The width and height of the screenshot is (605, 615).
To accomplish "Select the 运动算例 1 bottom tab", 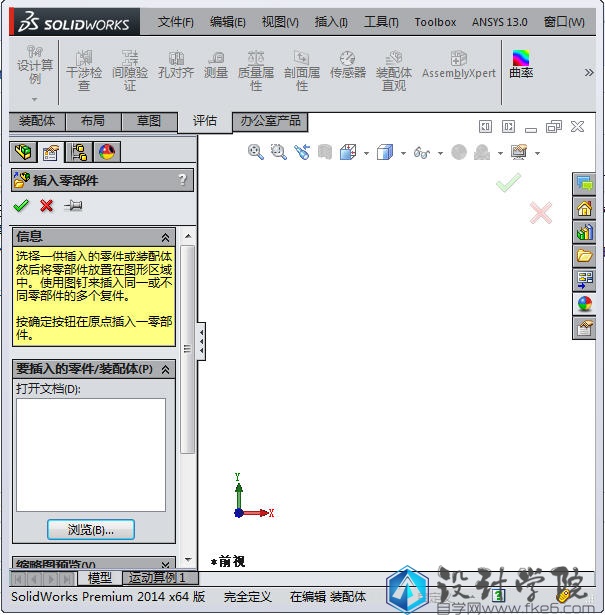I will pyautogui.click(x=157, y=578).
